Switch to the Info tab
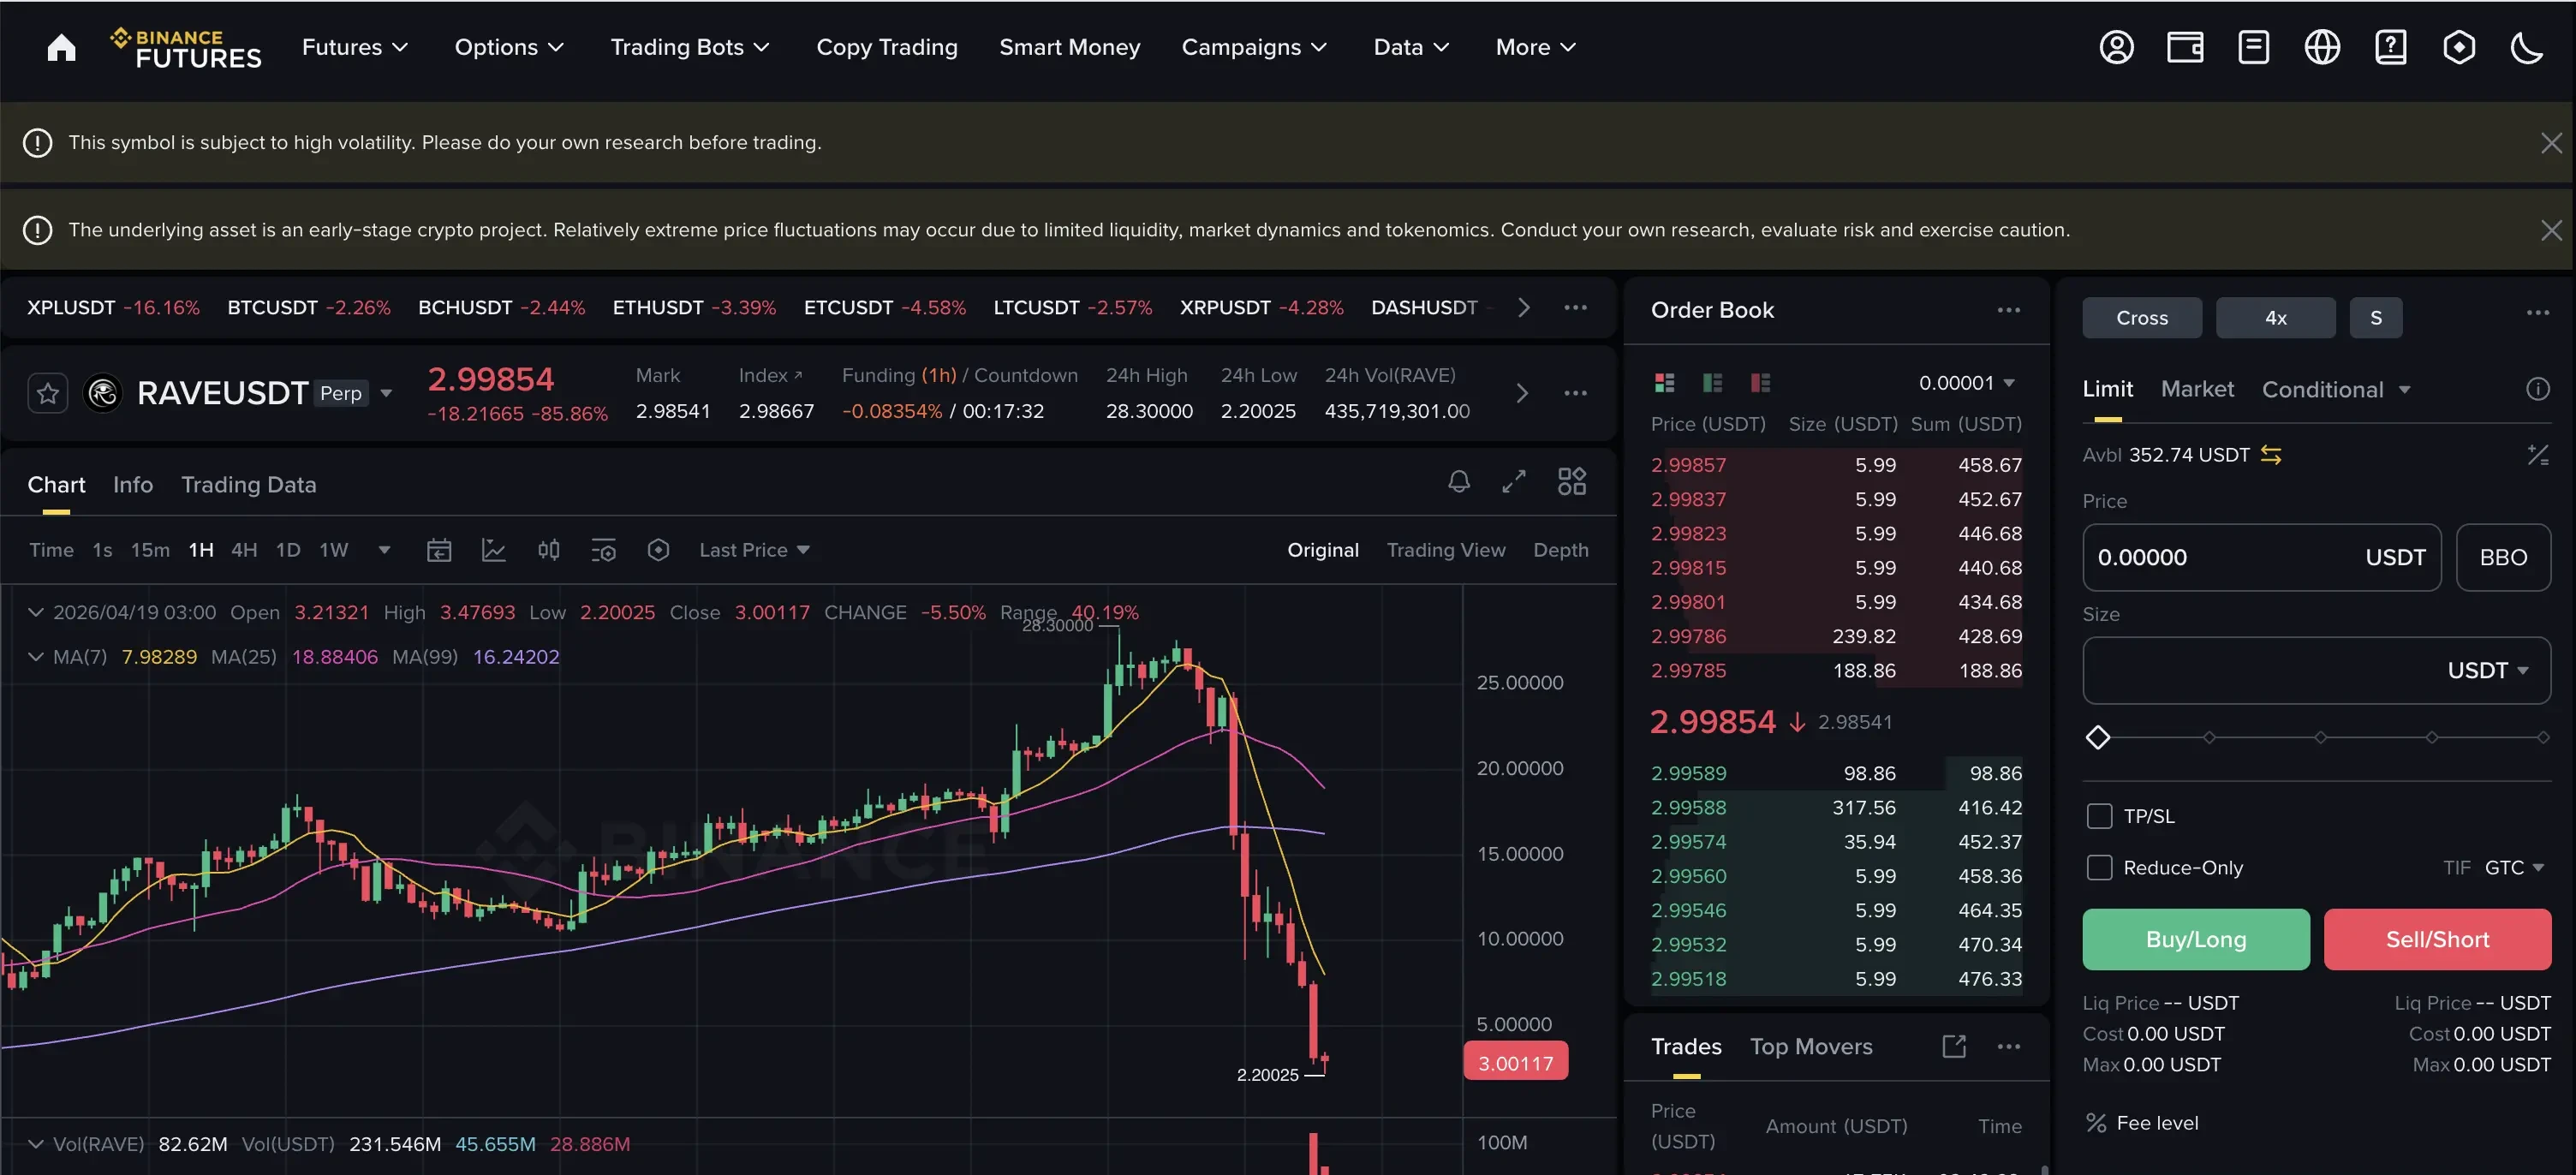Viewport: 2576px width, 1175px height. tap(133, 484)
